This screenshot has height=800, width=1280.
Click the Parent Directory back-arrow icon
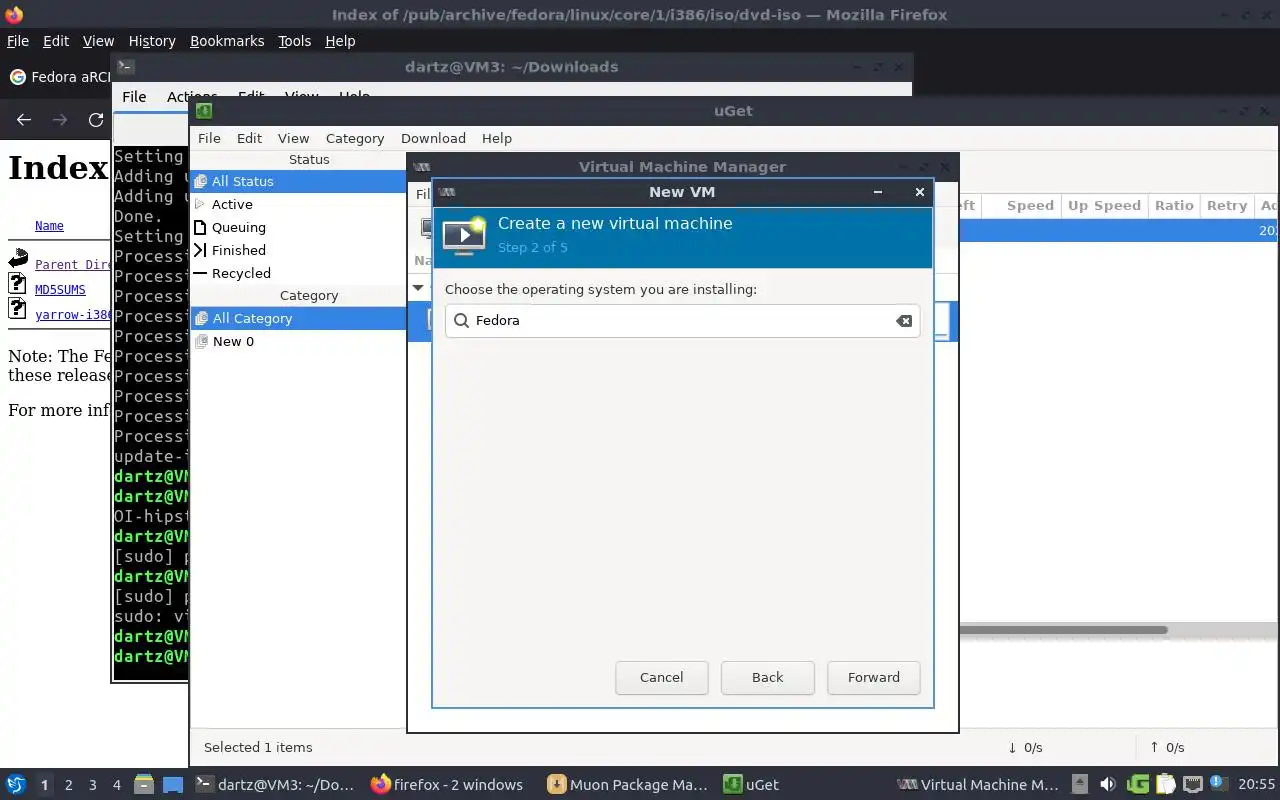(x=18, y=260)
